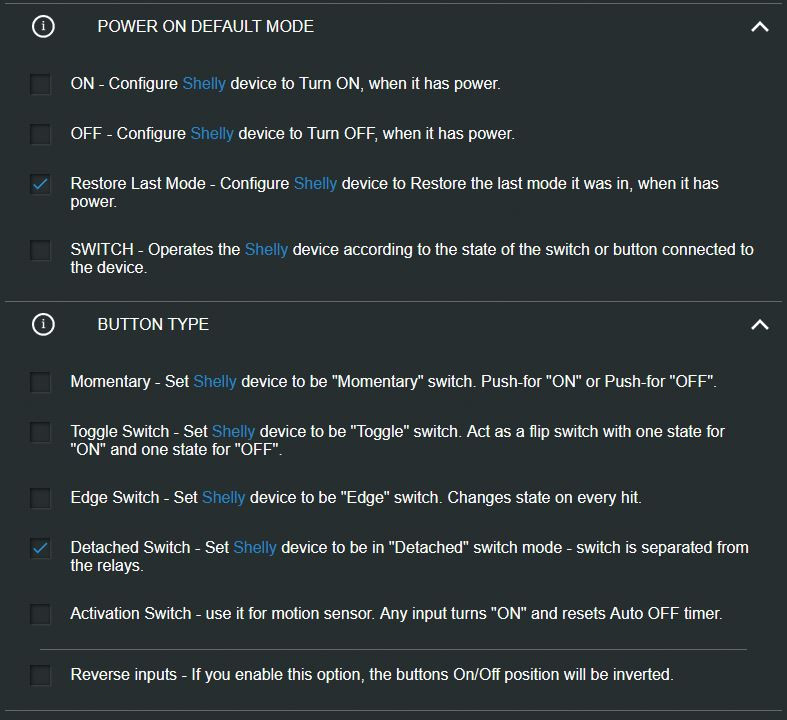The image size is (787, 720).
Task: Uncheck the Restore Last Mode checkbox
Action: 40,184
